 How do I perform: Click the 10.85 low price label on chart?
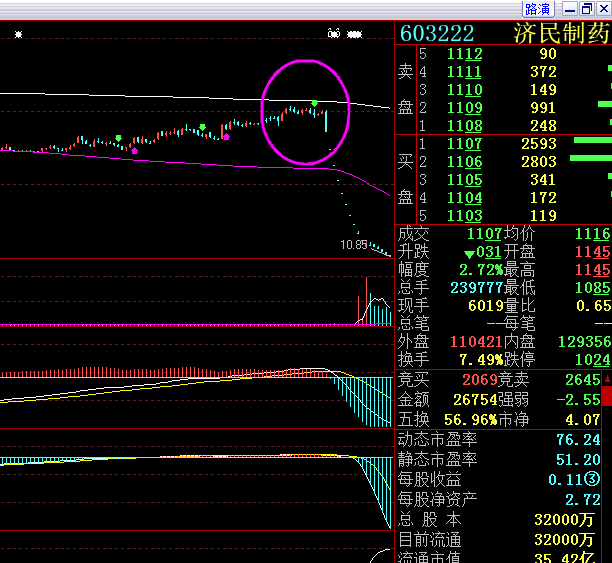[354, 245]
